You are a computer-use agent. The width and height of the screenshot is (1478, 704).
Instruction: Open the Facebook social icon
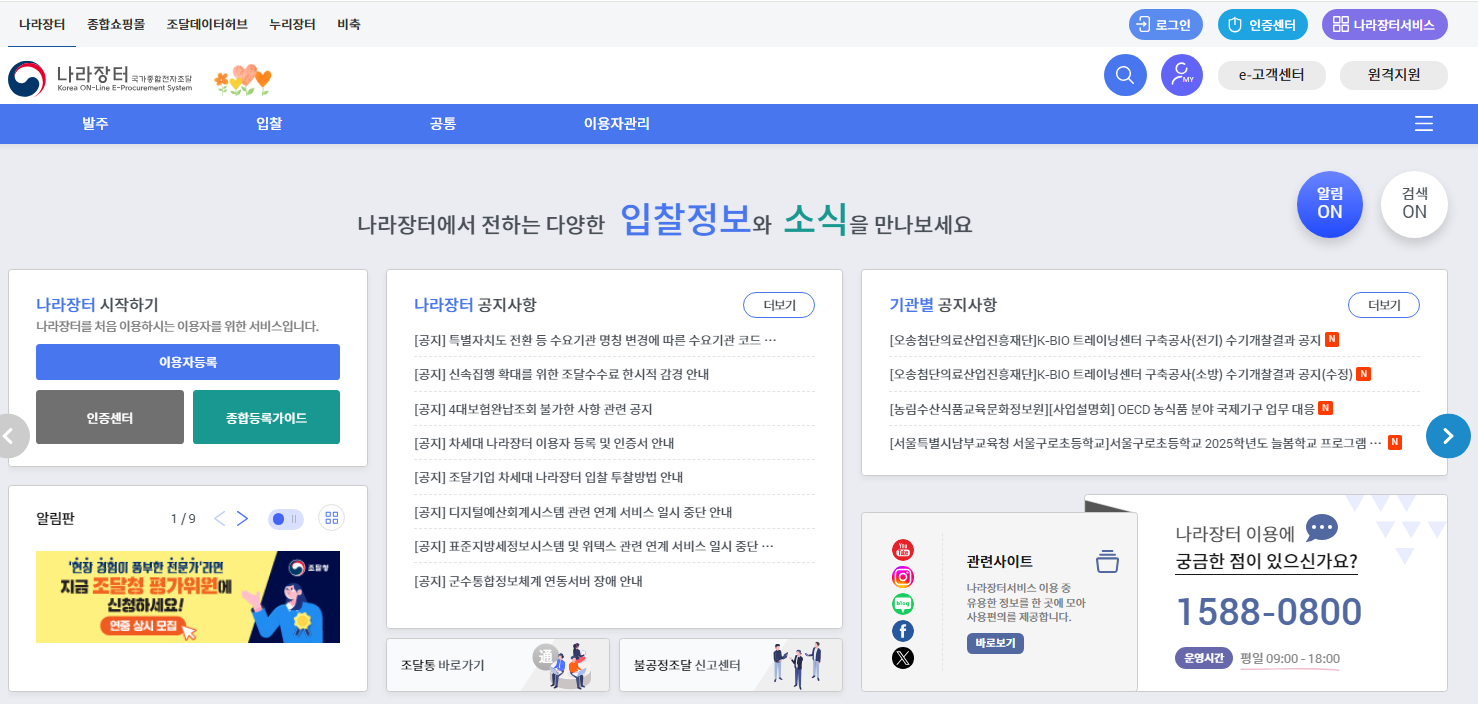coord(903,630)
